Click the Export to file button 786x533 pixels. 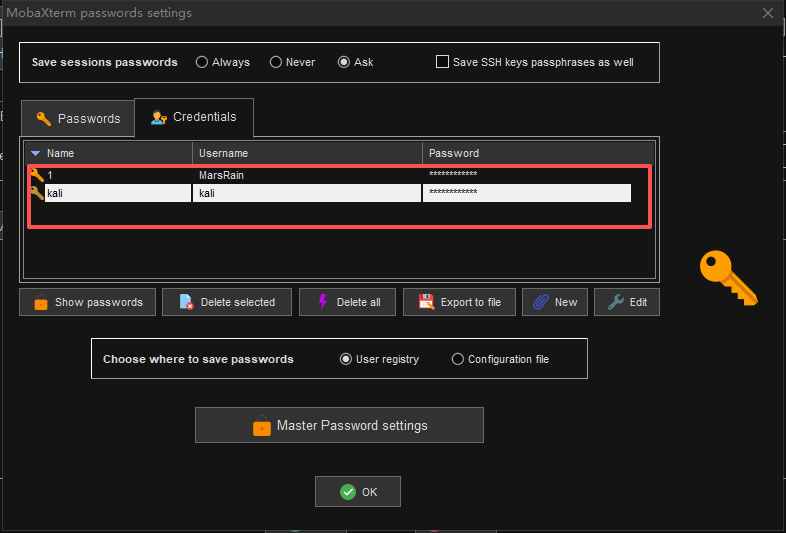coord(459,302)
